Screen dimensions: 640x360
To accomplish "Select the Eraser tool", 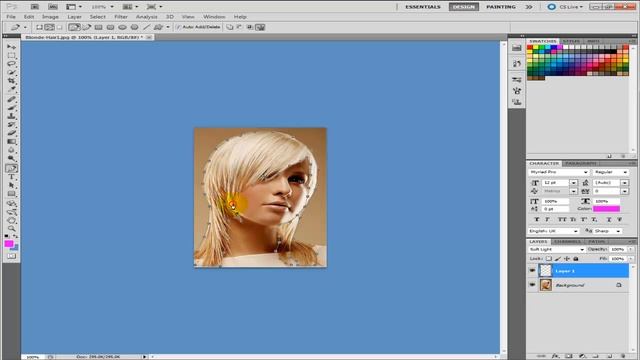I will coord(11,133).
